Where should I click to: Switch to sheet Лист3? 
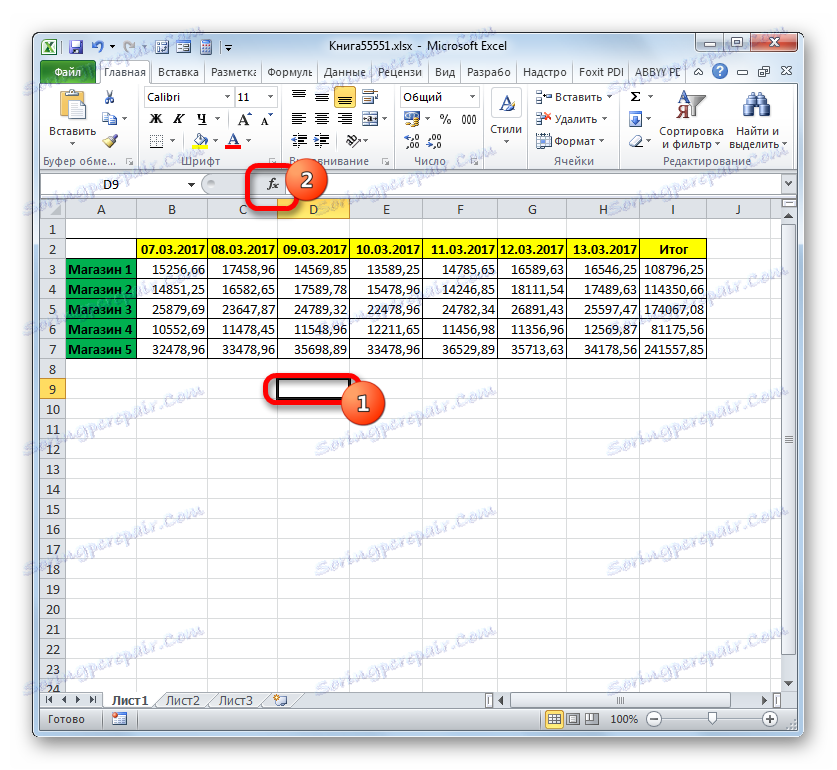235,700
